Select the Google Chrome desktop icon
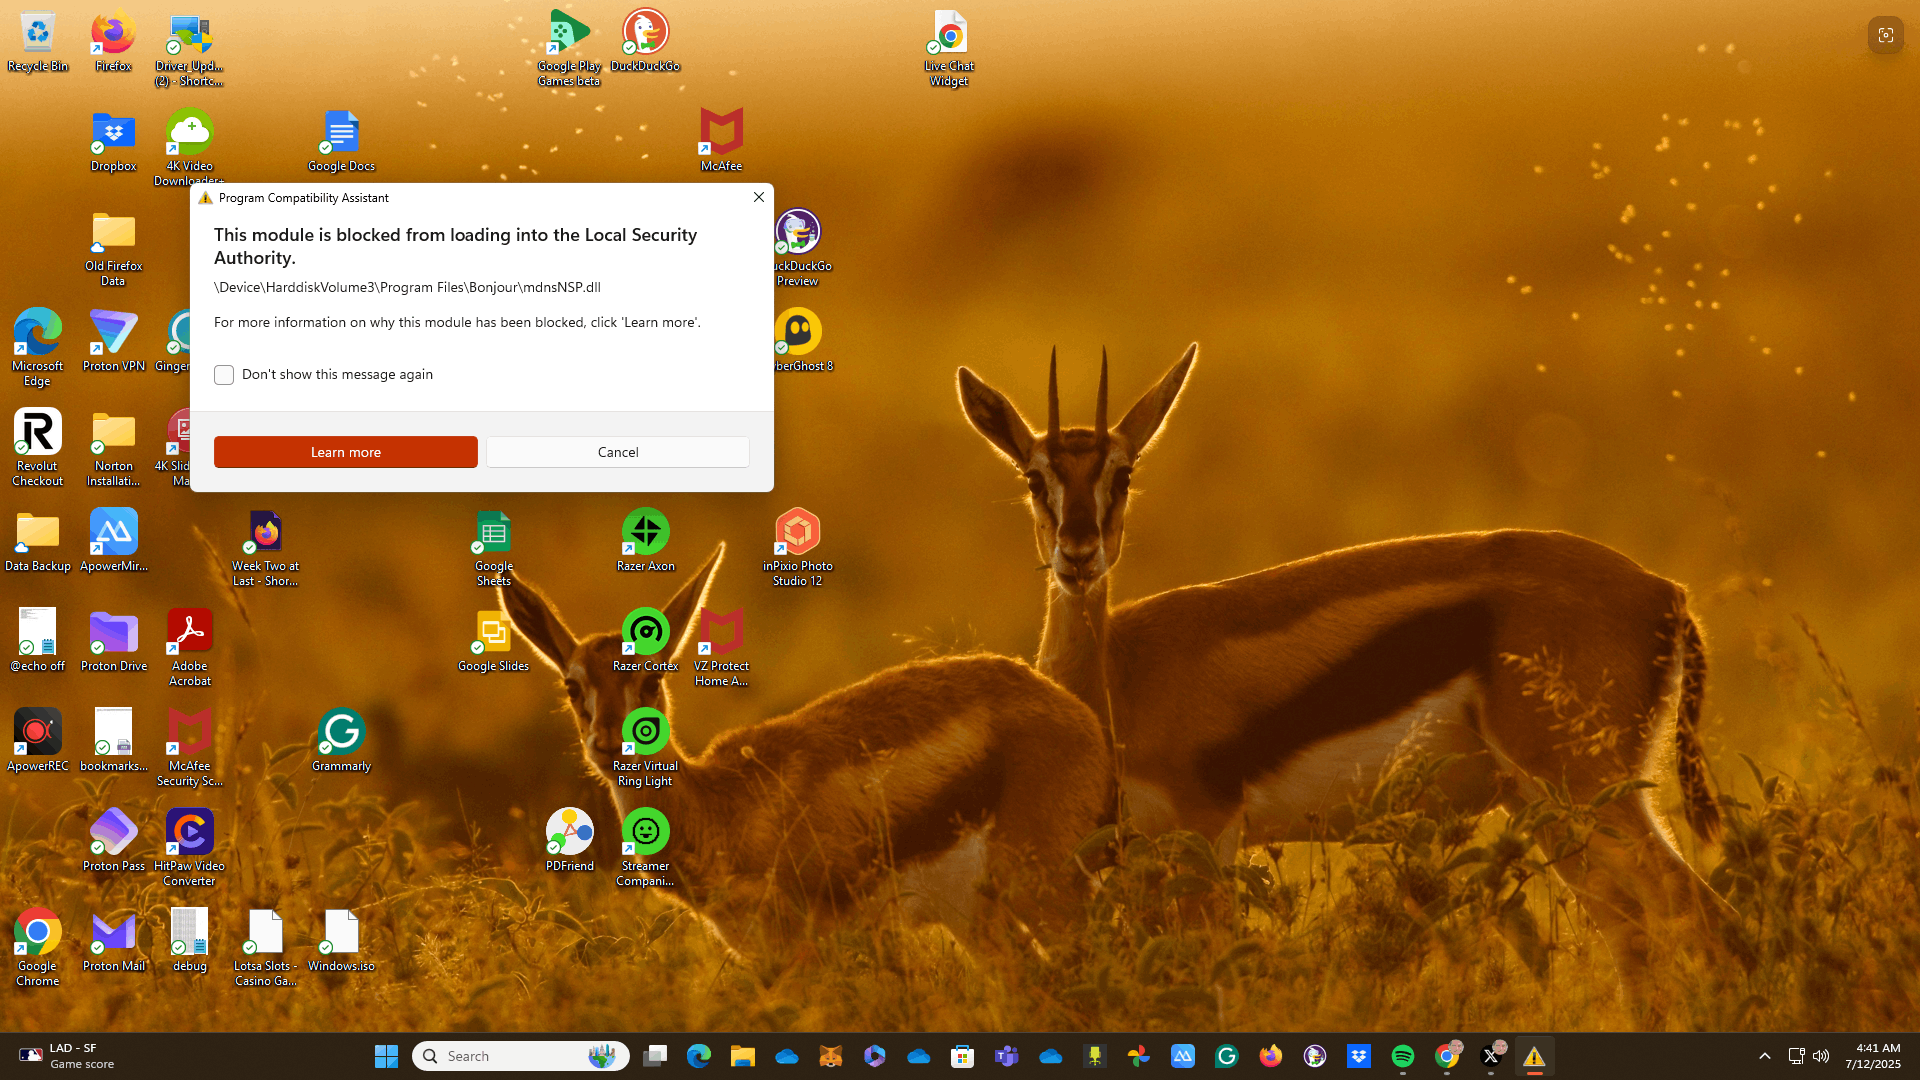This screenshot has height=1080, width=1920. (38, 947)
